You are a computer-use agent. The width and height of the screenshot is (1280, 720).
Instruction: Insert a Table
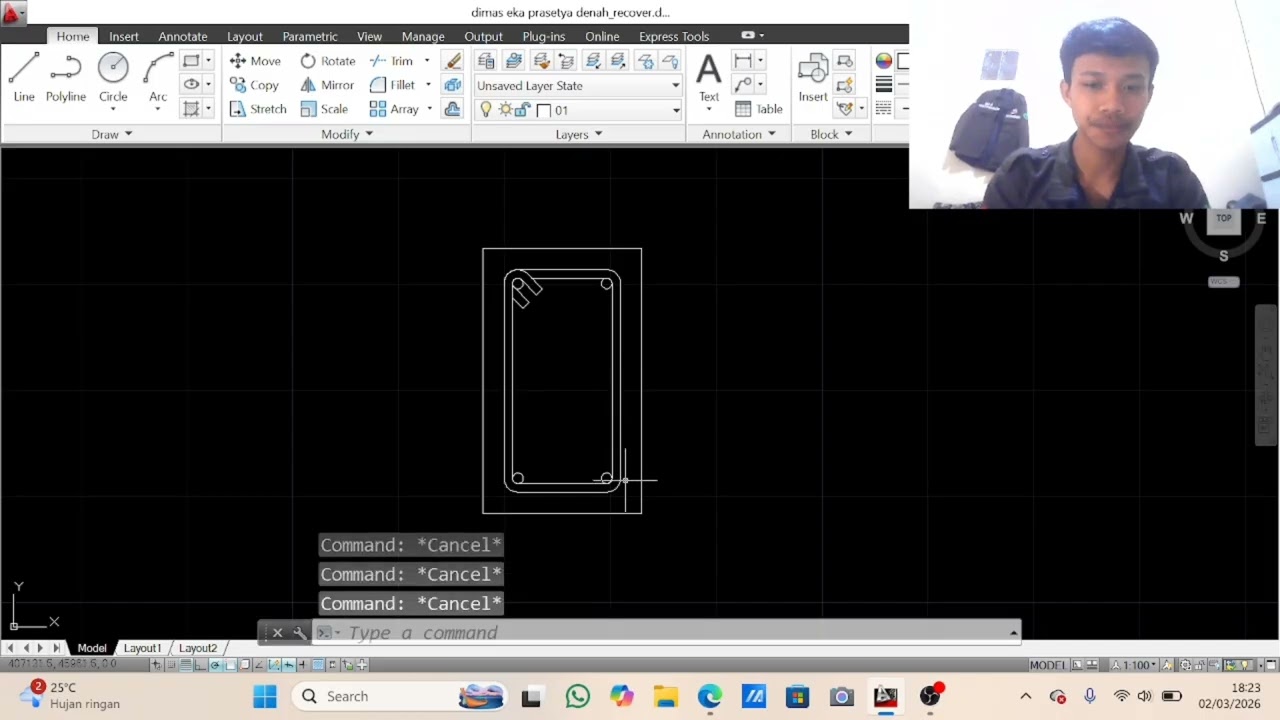click(759, 109)
